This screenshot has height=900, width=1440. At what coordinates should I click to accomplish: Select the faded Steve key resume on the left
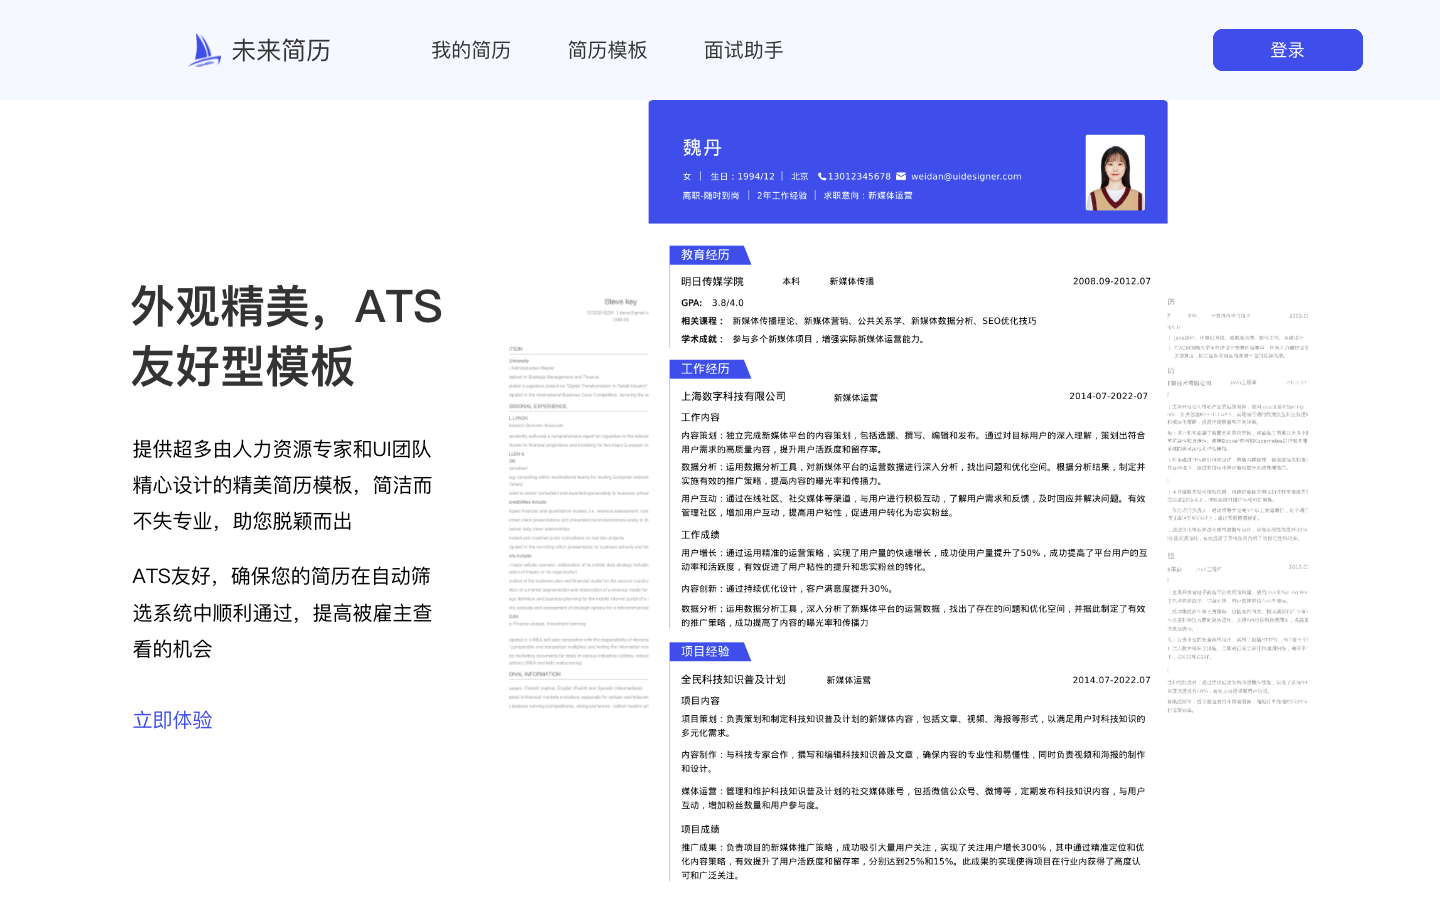click(578, 500)
